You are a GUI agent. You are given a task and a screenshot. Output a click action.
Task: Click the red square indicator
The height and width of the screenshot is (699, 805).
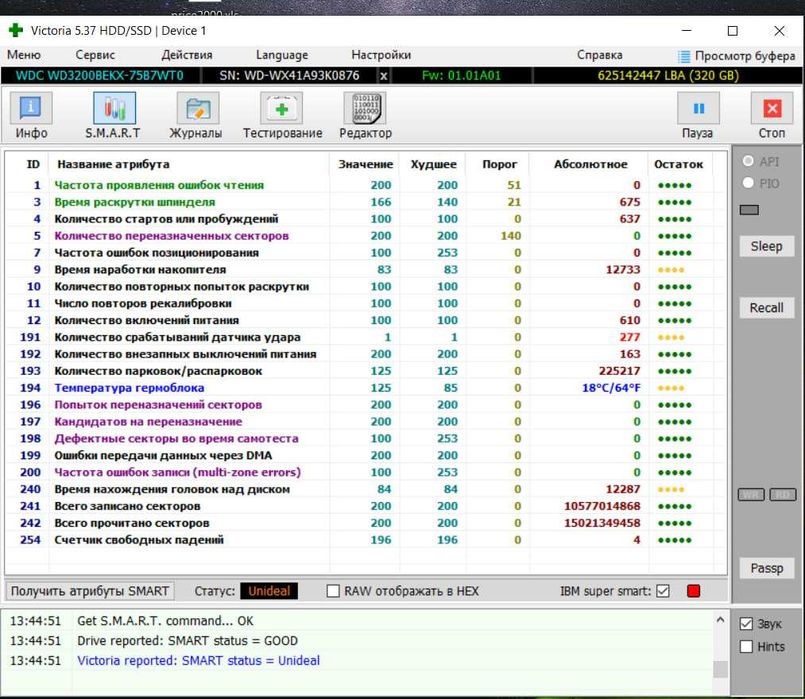(694, 591)
